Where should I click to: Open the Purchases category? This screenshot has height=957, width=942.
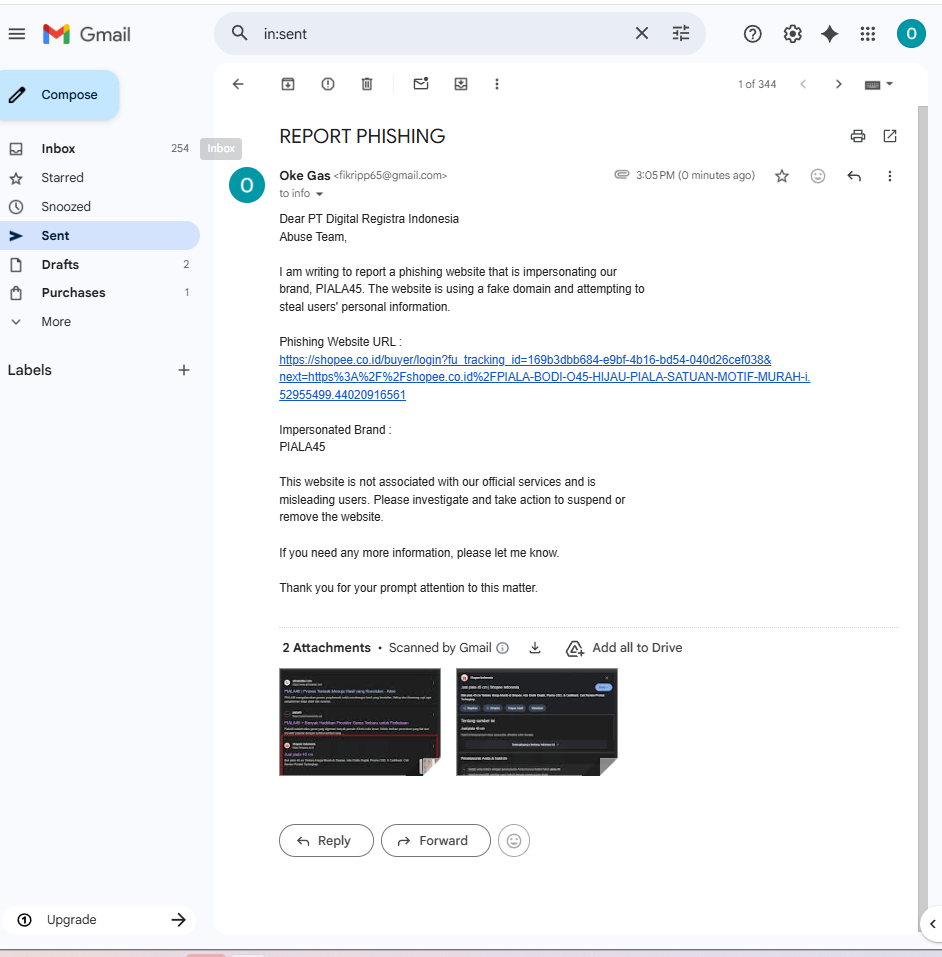100,293
